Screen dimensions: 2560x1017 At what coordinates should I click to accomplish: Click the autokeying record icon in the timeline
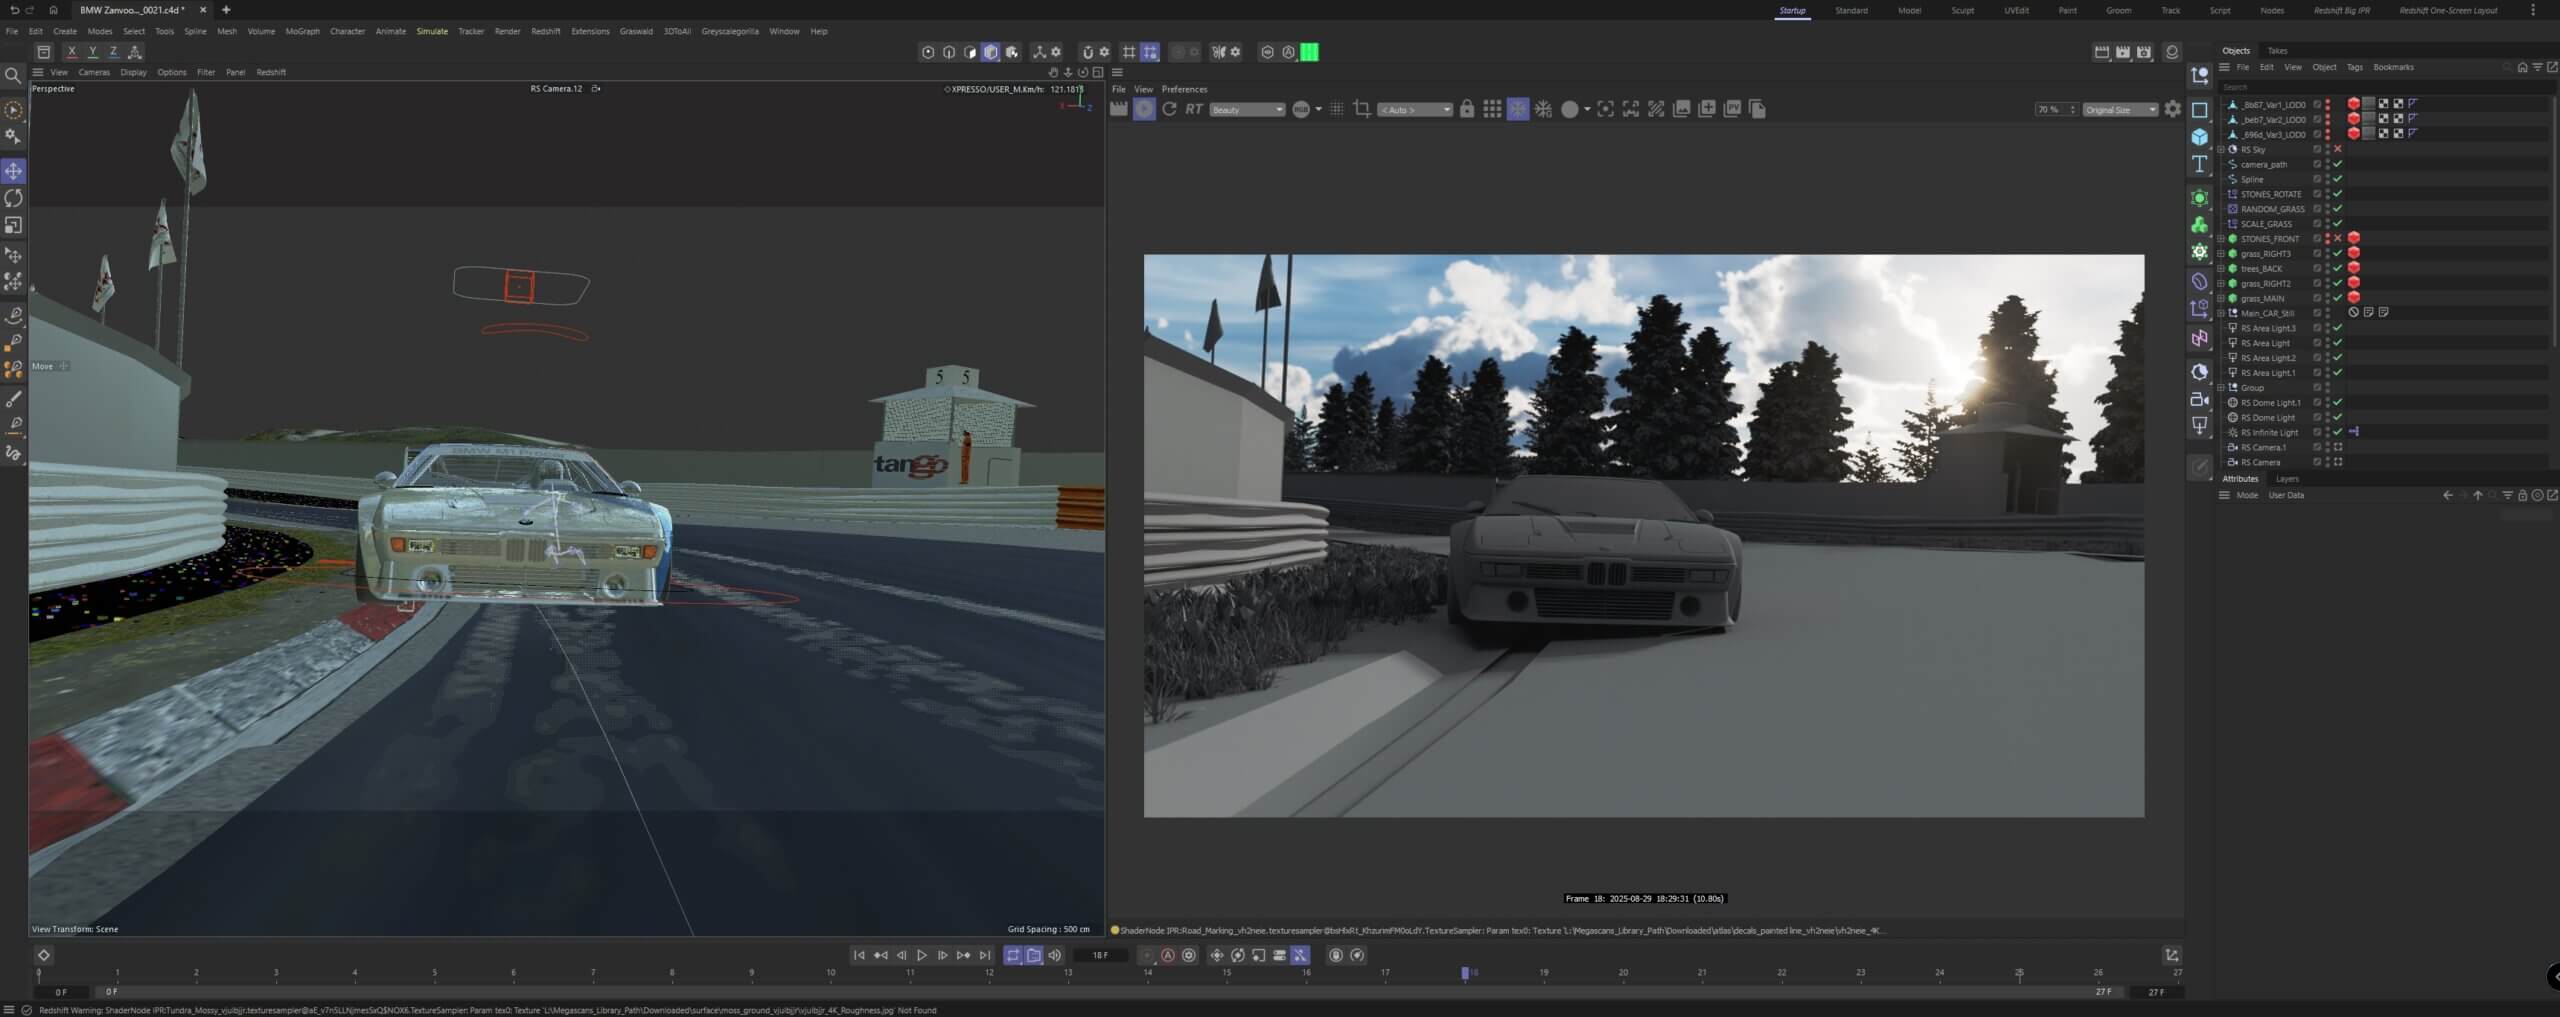[x=1167, y=955]
